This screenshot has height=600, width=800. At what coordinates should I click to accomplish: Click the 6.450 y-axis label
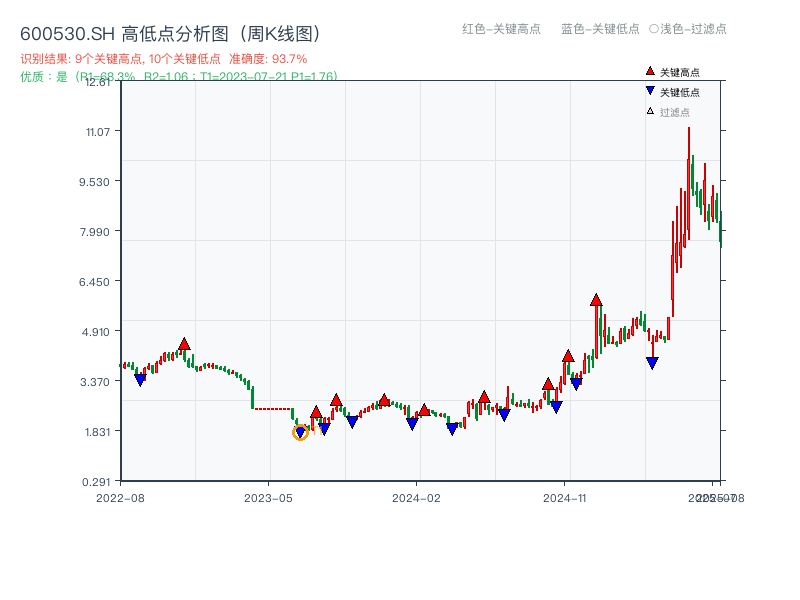point(94,282)
